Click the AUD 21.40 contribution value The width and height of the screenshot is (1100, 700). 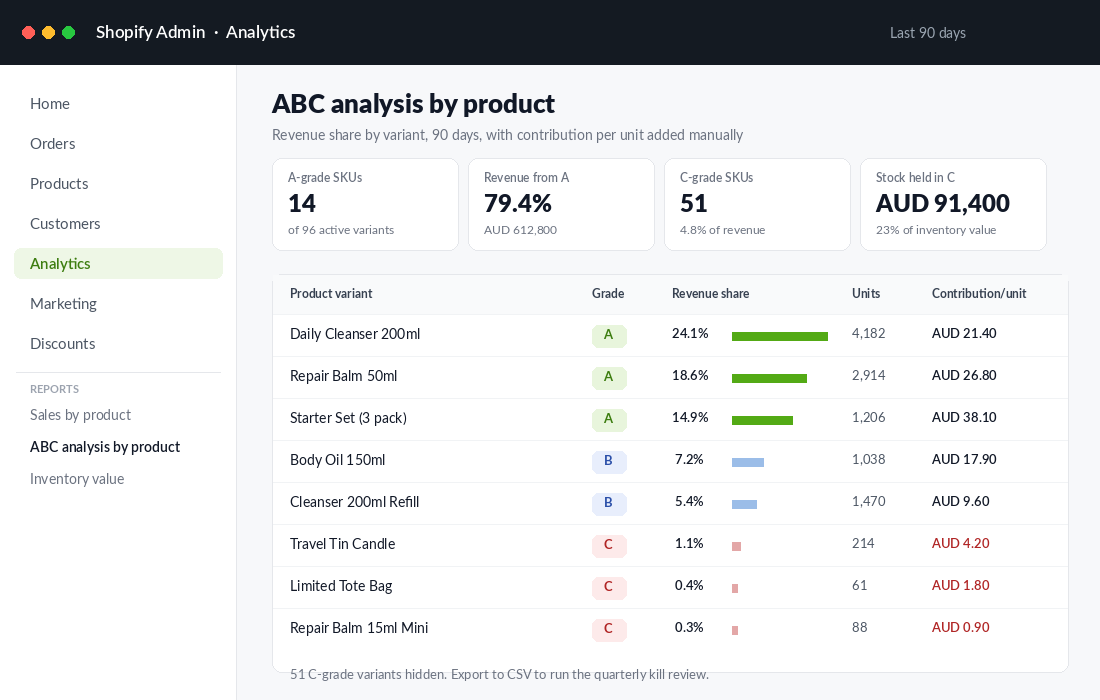(x=964, y=334)
